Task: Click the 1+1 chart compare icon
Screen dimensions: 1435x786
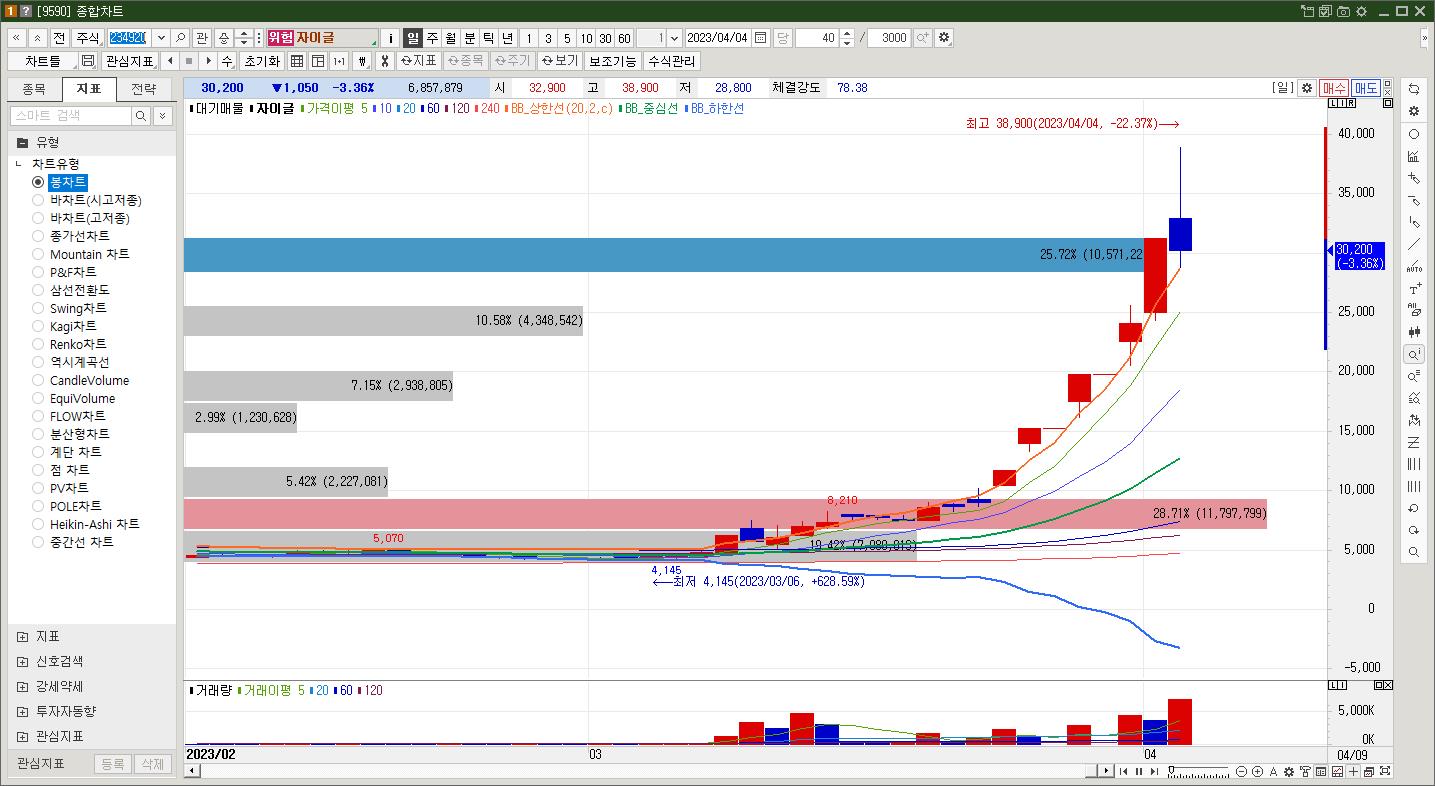Action: (x=339, y=61)
